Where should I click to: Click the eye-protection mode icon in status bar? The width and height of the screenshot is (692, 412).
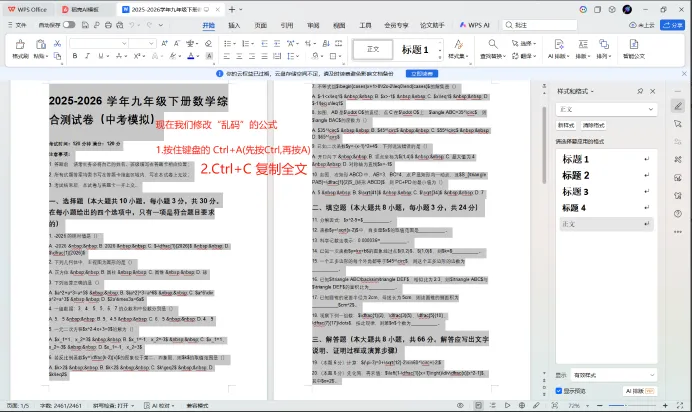[460, 405]
